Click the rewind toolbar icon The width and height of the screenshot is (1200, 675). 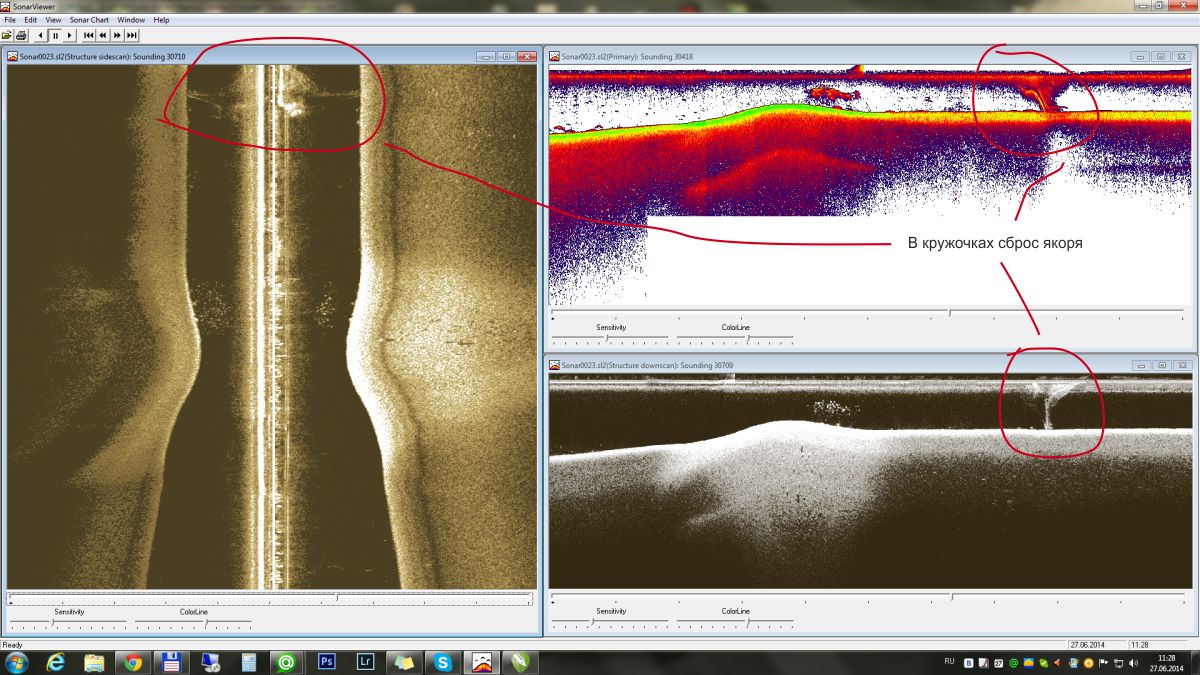pyautogui.click(x=103, y=35)
